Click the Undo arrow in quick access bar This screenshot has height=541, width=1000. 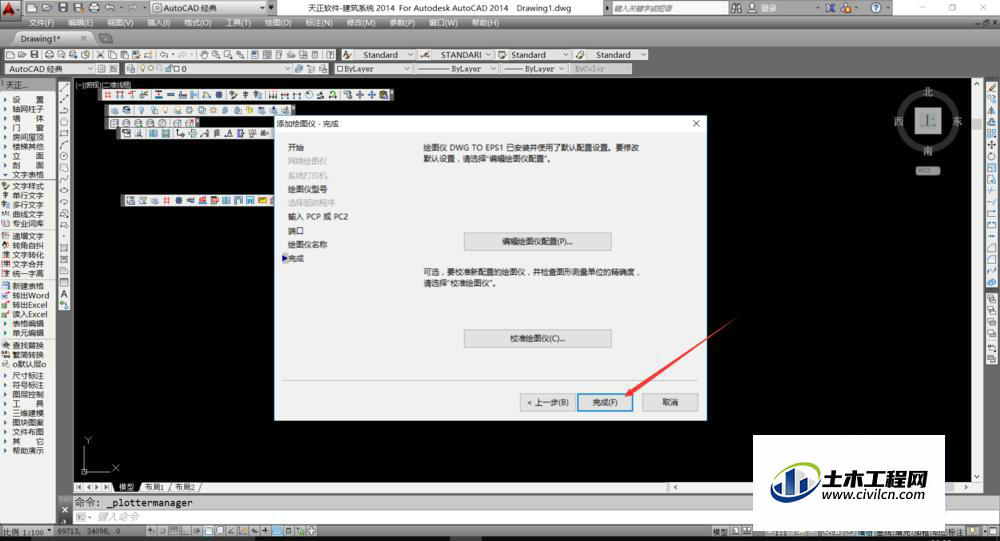[110, 8]
